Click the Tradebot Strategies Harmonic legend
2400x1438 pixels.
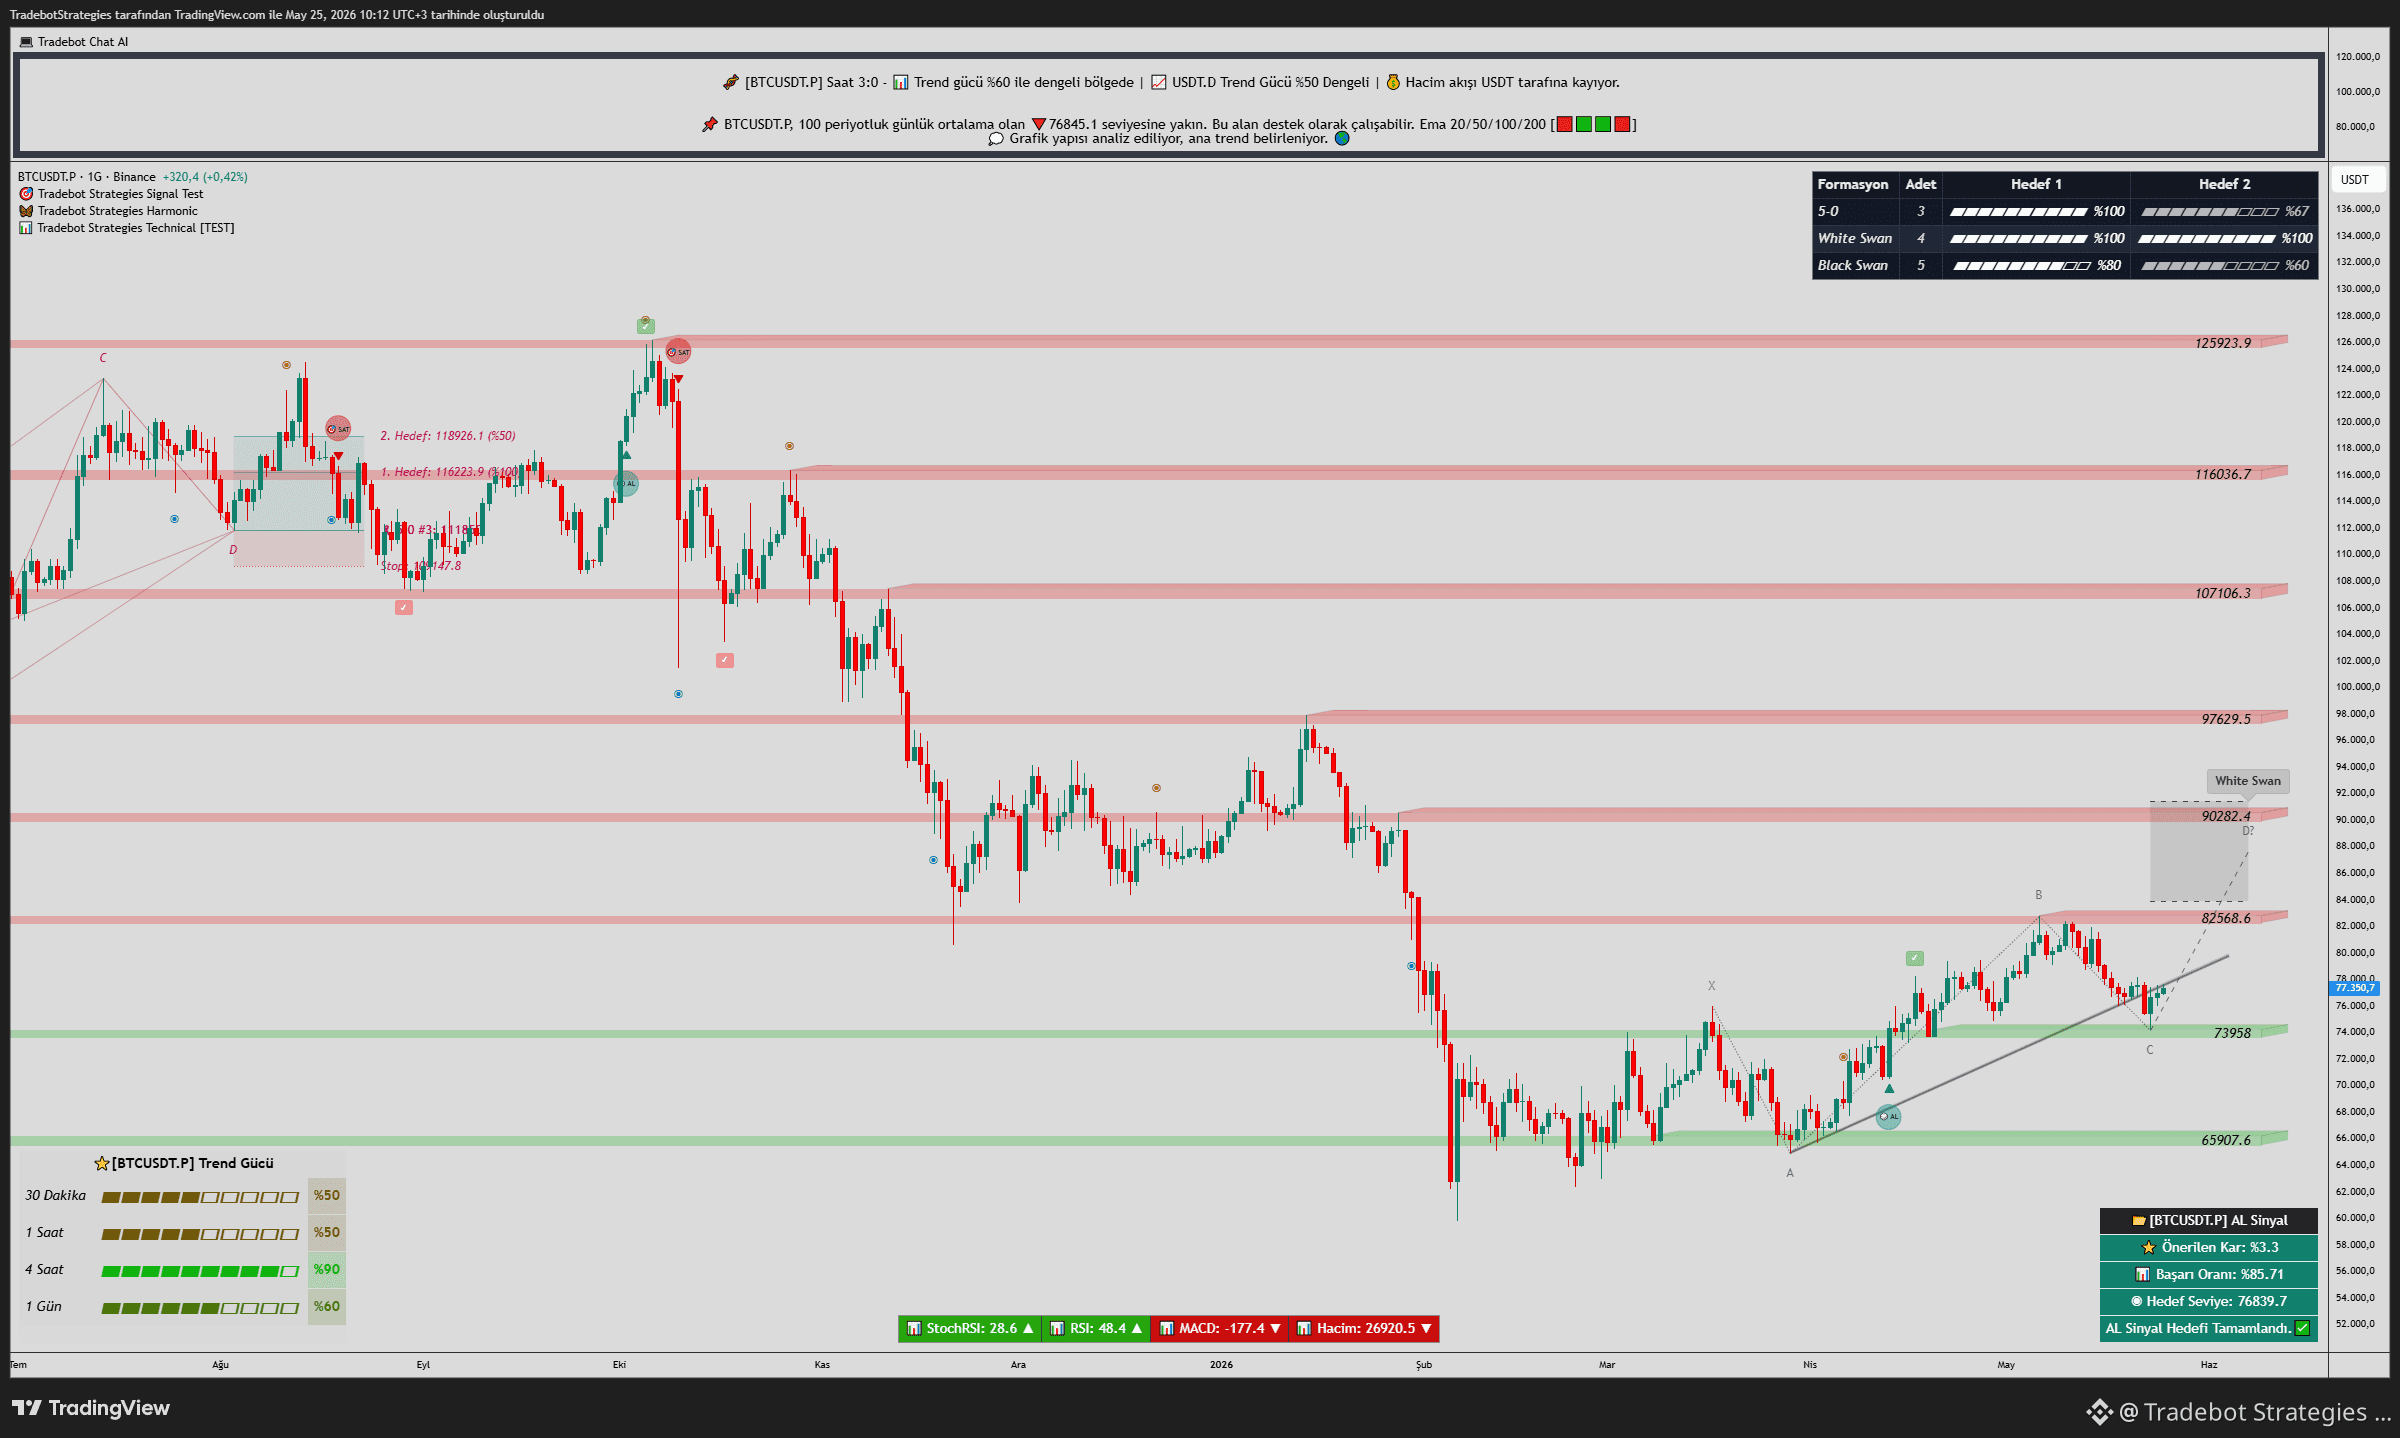pos(118,211)
